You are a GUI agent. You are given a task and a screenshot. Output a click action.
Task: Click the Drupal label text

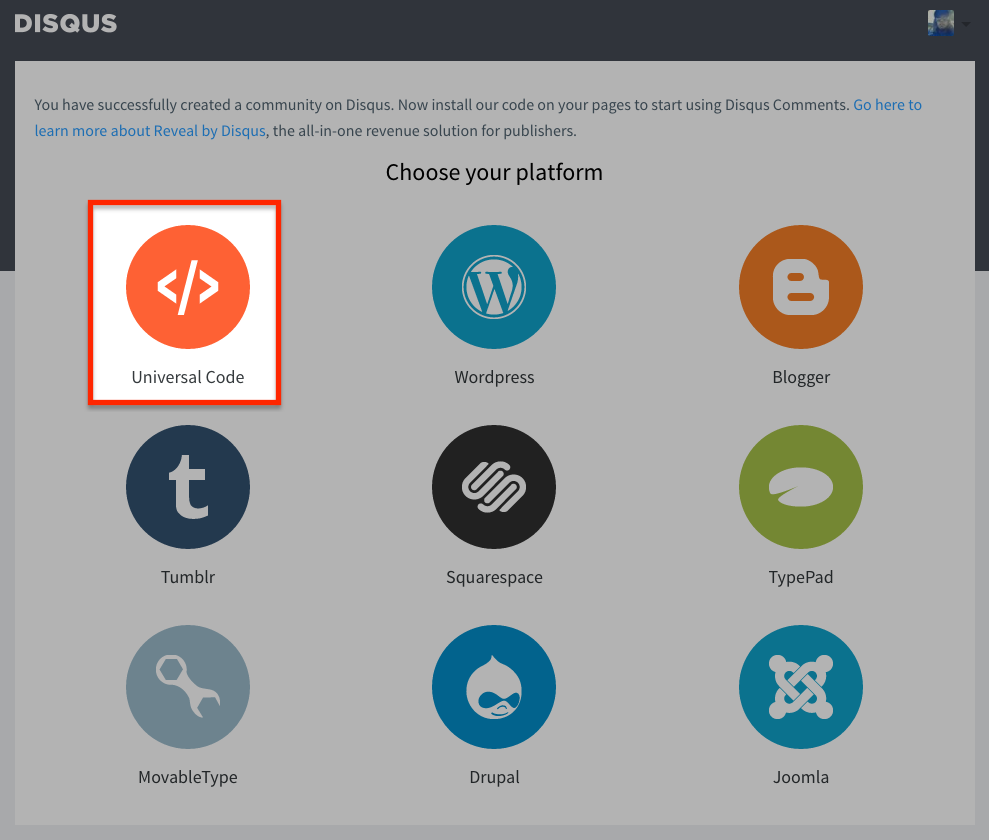tap(494, 777)
